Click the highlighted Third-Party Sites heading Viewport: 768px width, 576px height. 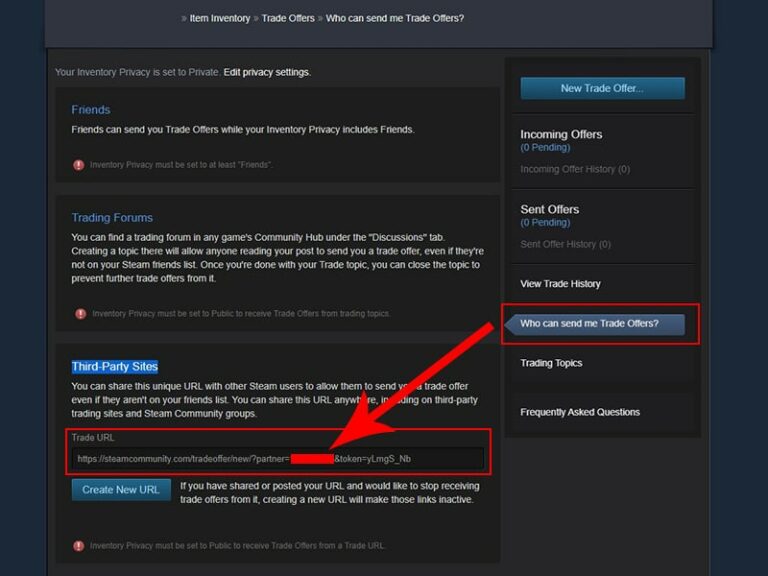pos(115,366)
